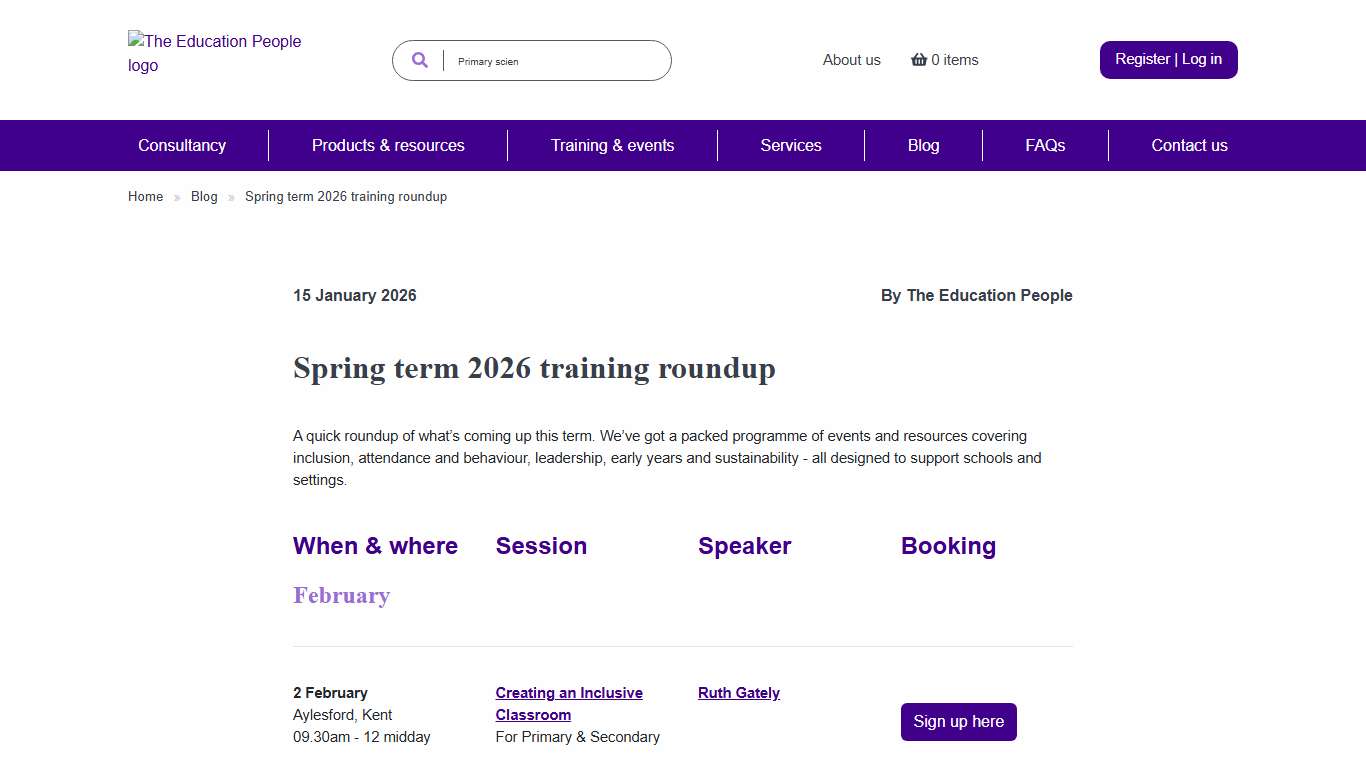The width and height of the screenshot is (1366, 768).
Task: Click the author name The Education People
Action: [x=989, y=295]
